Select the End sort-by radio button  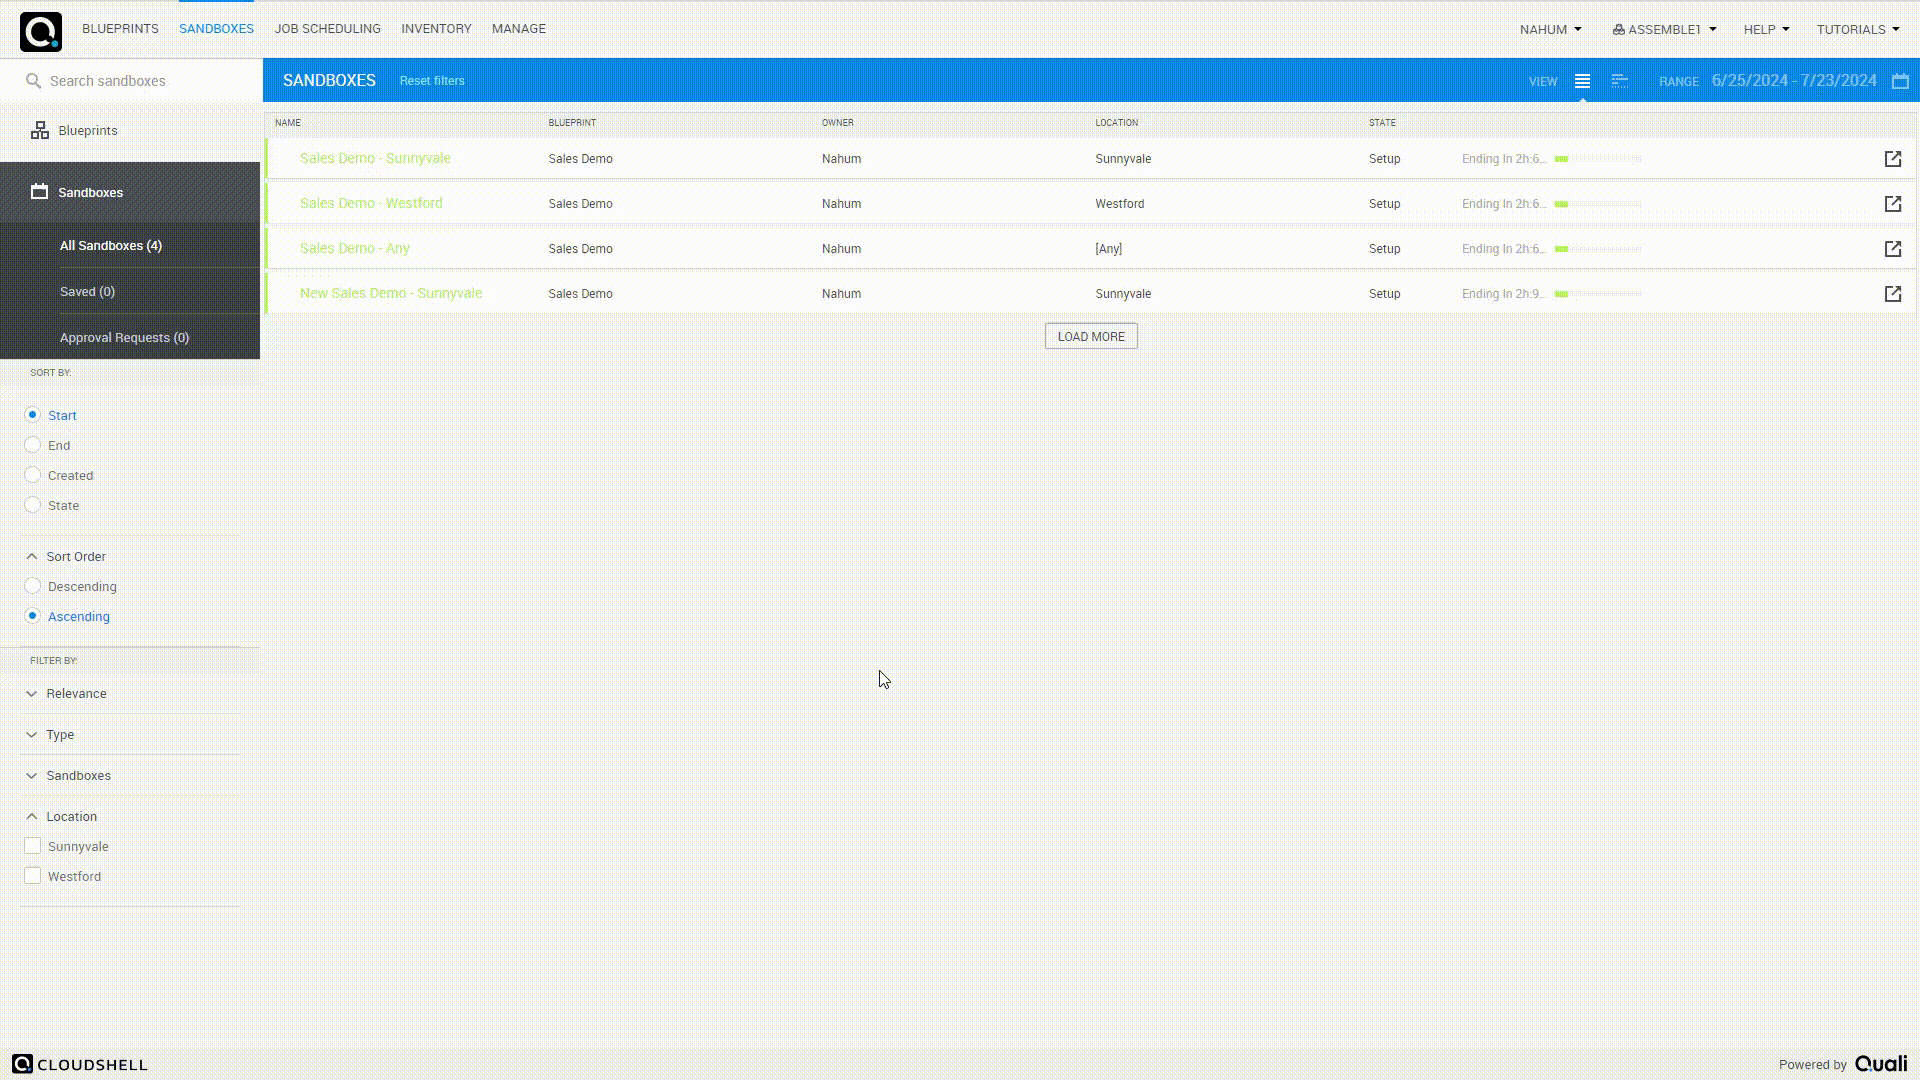point(33,444)
